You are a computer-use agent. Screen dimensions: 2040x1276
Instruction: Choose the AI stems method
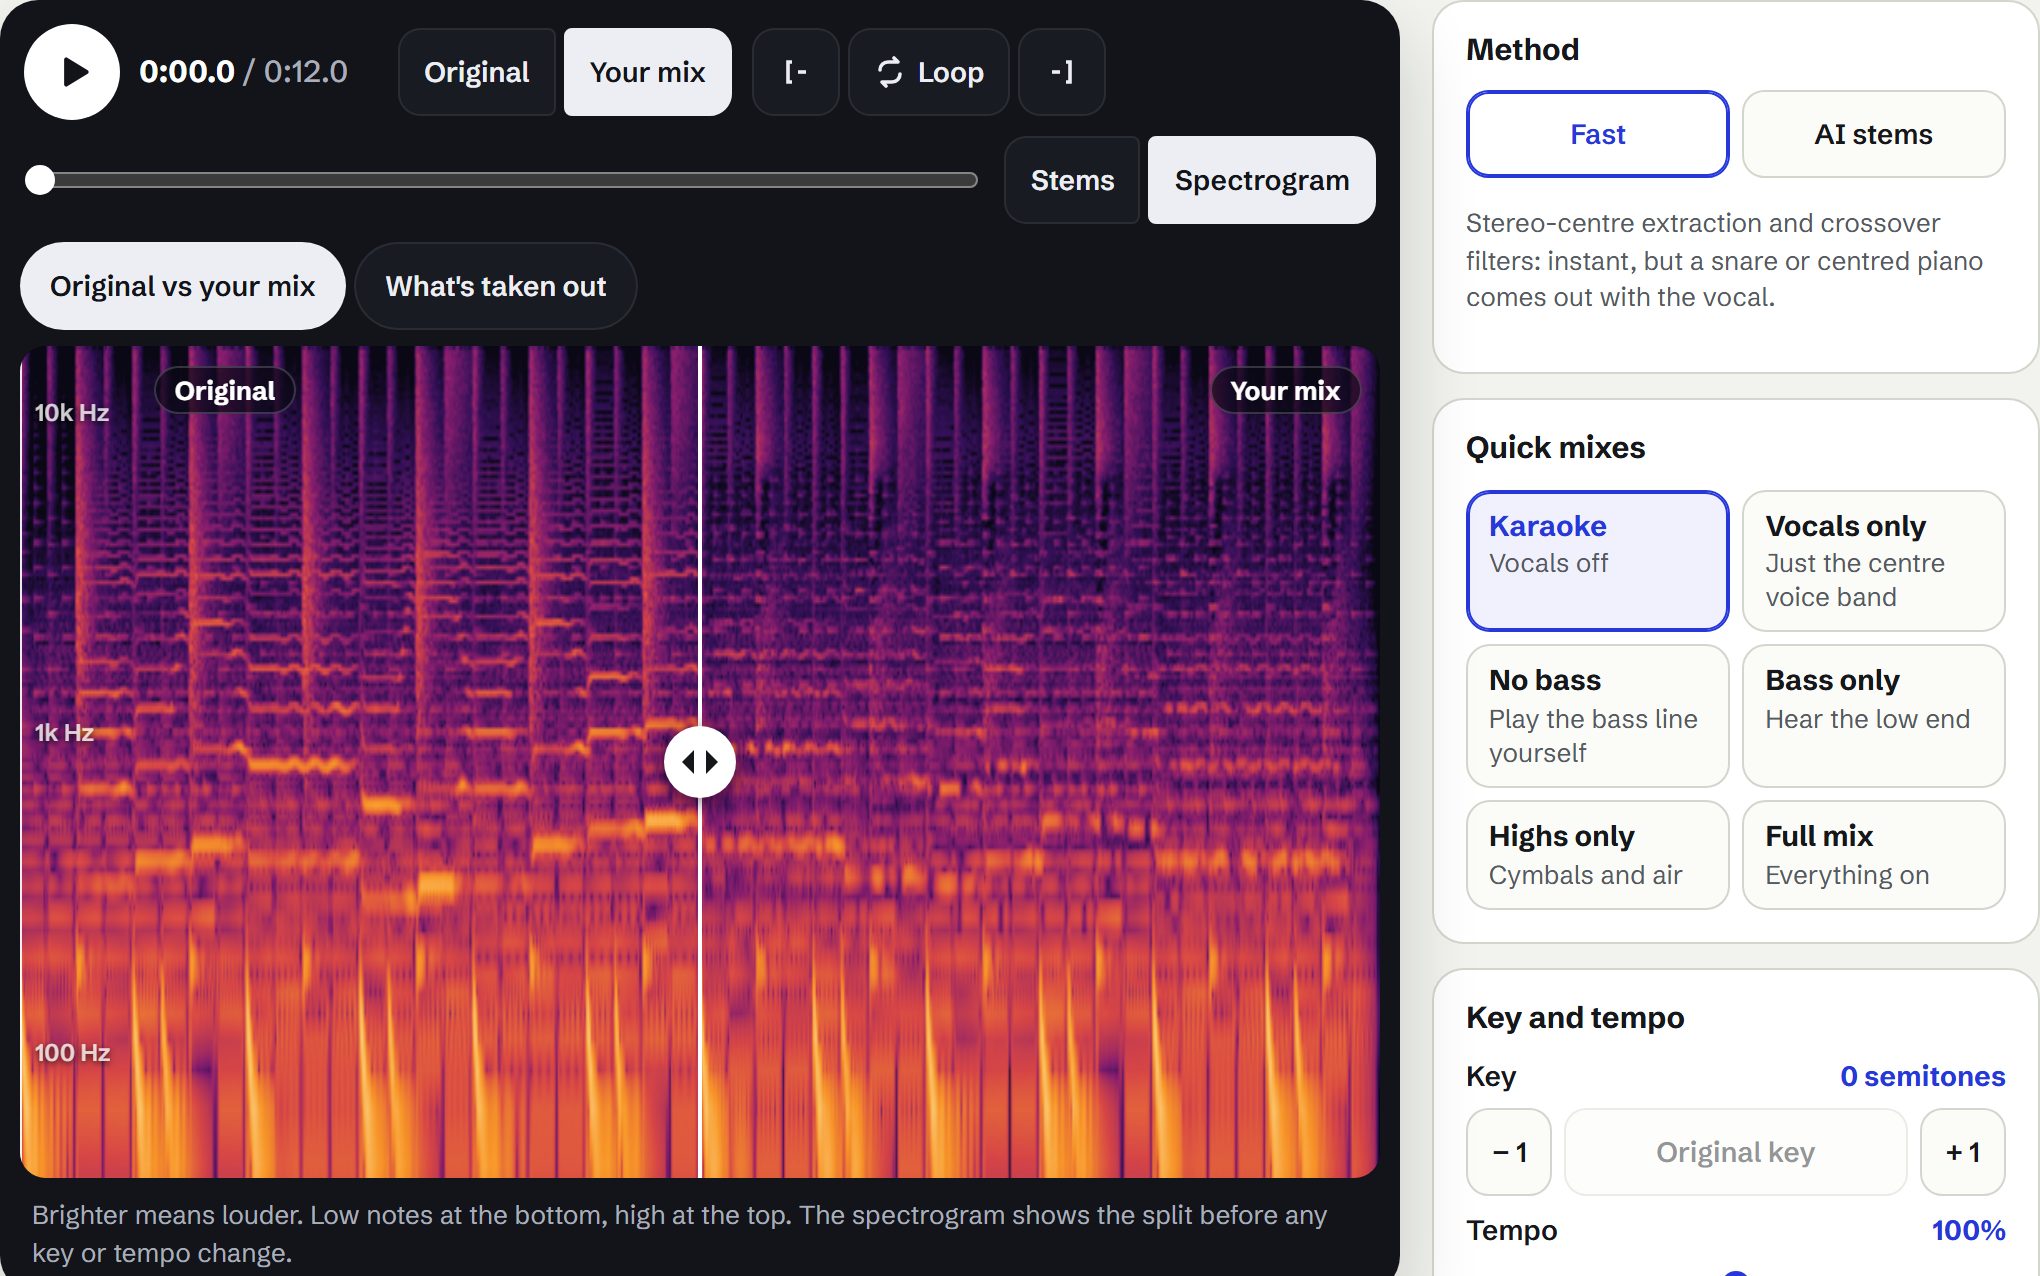(1873, 134)
